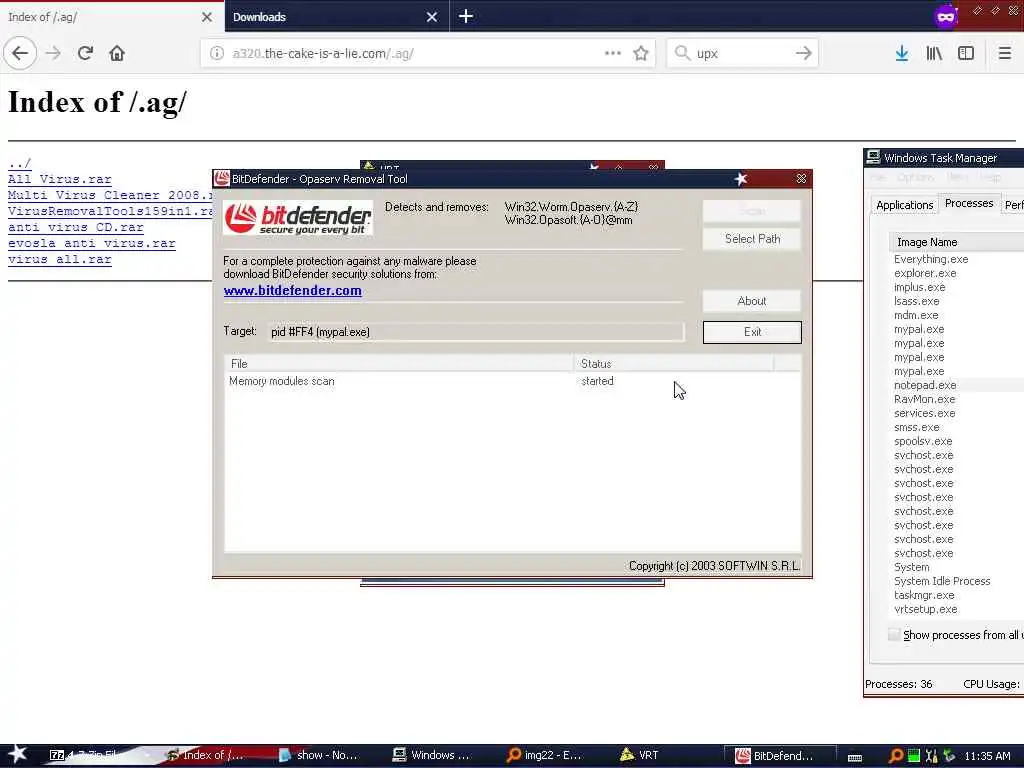Open the browser Home page icon
The width and height of the screenshot is (1024, 768).
(x=117, y=53)
